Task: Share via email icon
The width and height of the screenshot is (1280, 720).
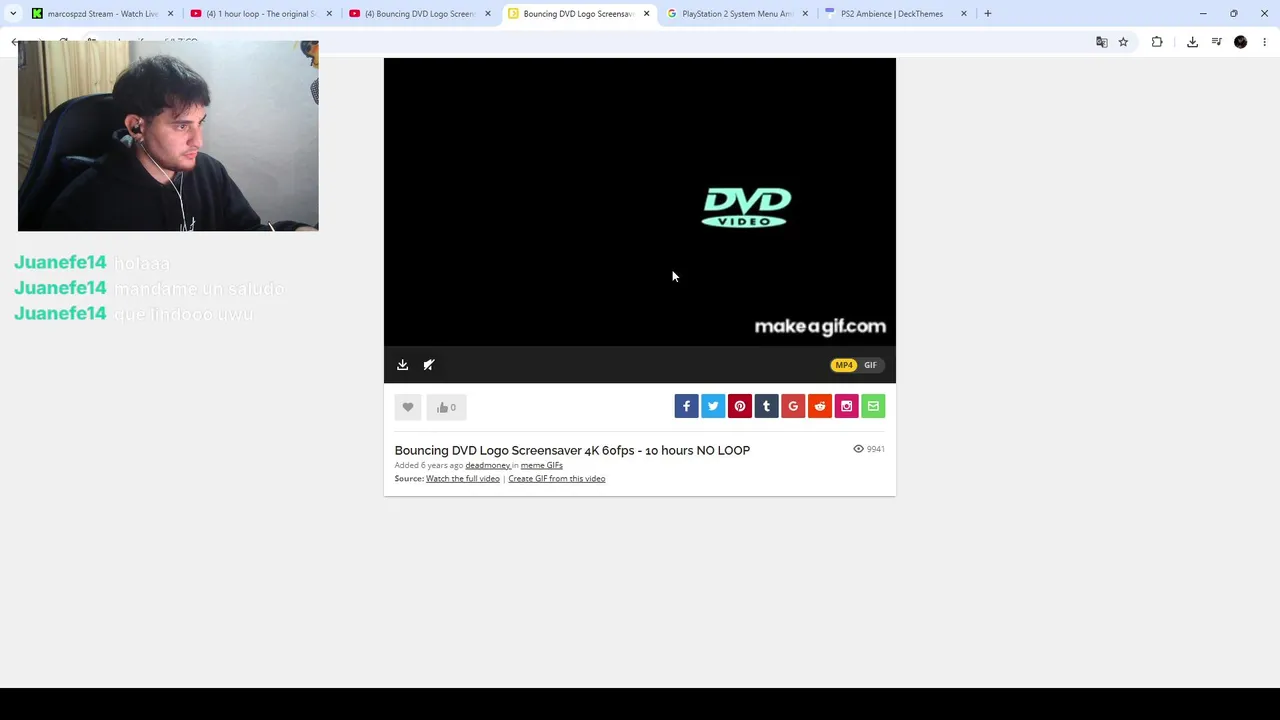Action: [x=873, y=406]
